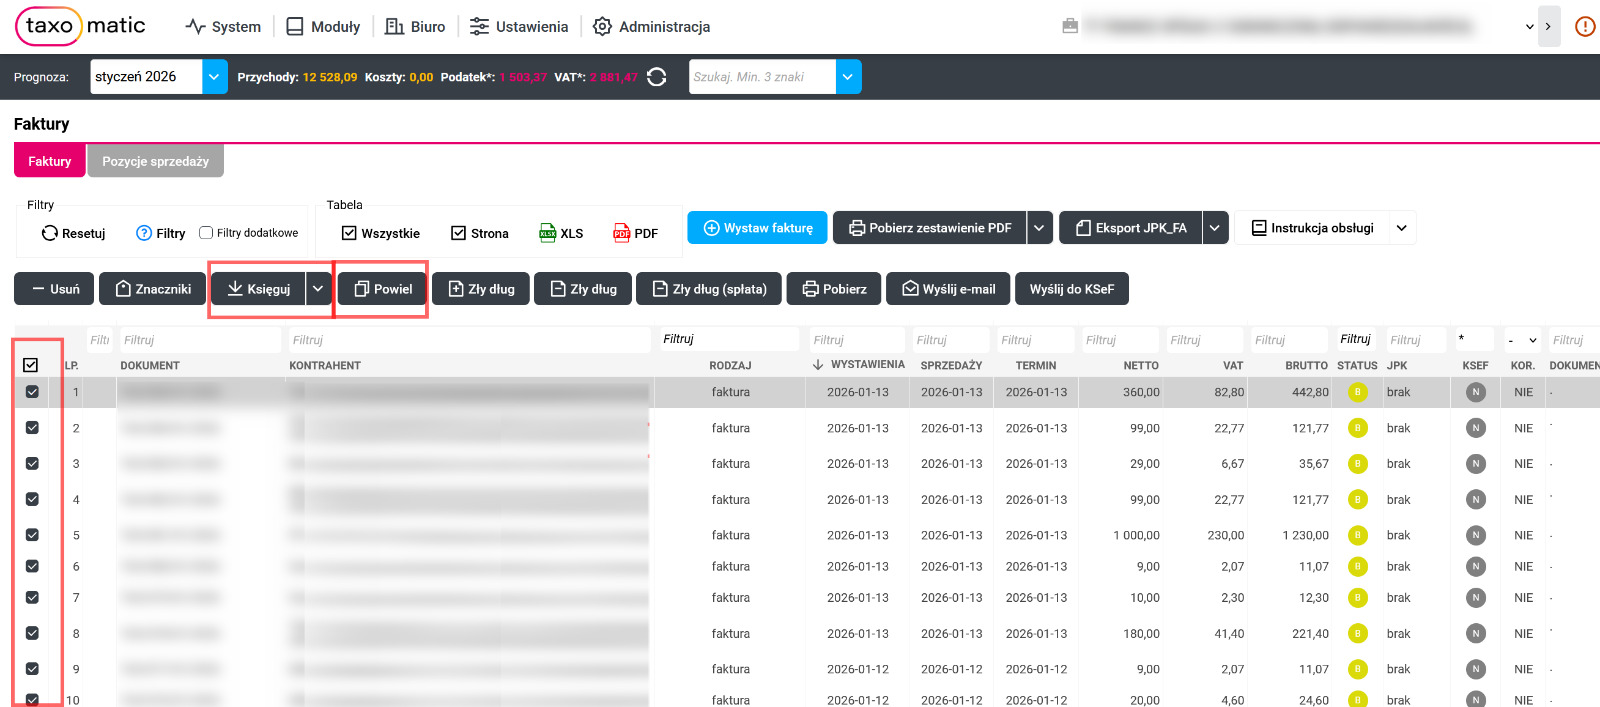
Task: Expand the Księguj dropdown arrow
Action: [x=318, y=289]
